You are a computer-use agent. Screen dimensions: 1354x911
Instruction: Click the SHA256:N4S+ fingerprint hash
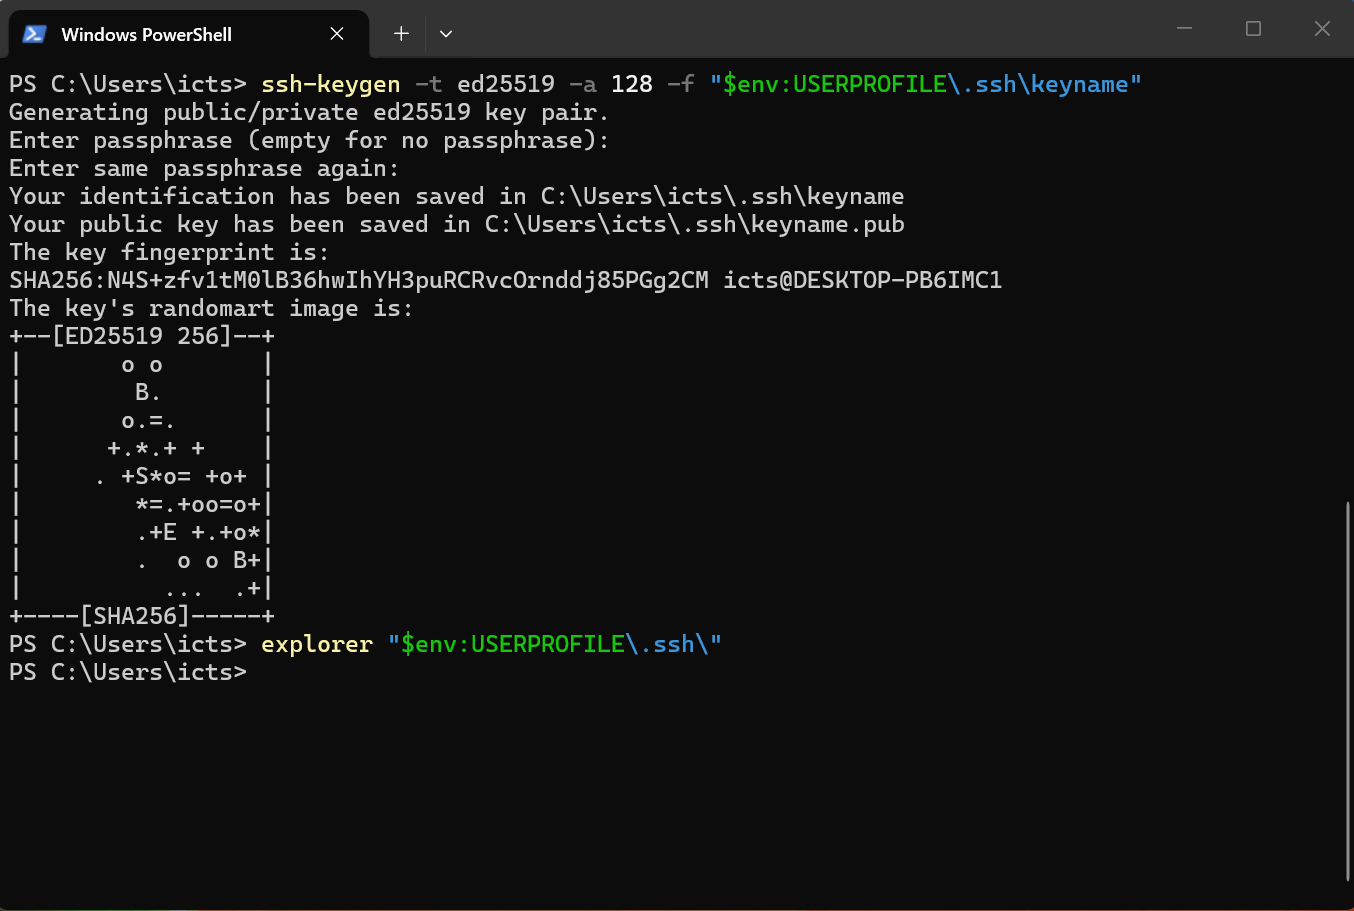point(359,281)
